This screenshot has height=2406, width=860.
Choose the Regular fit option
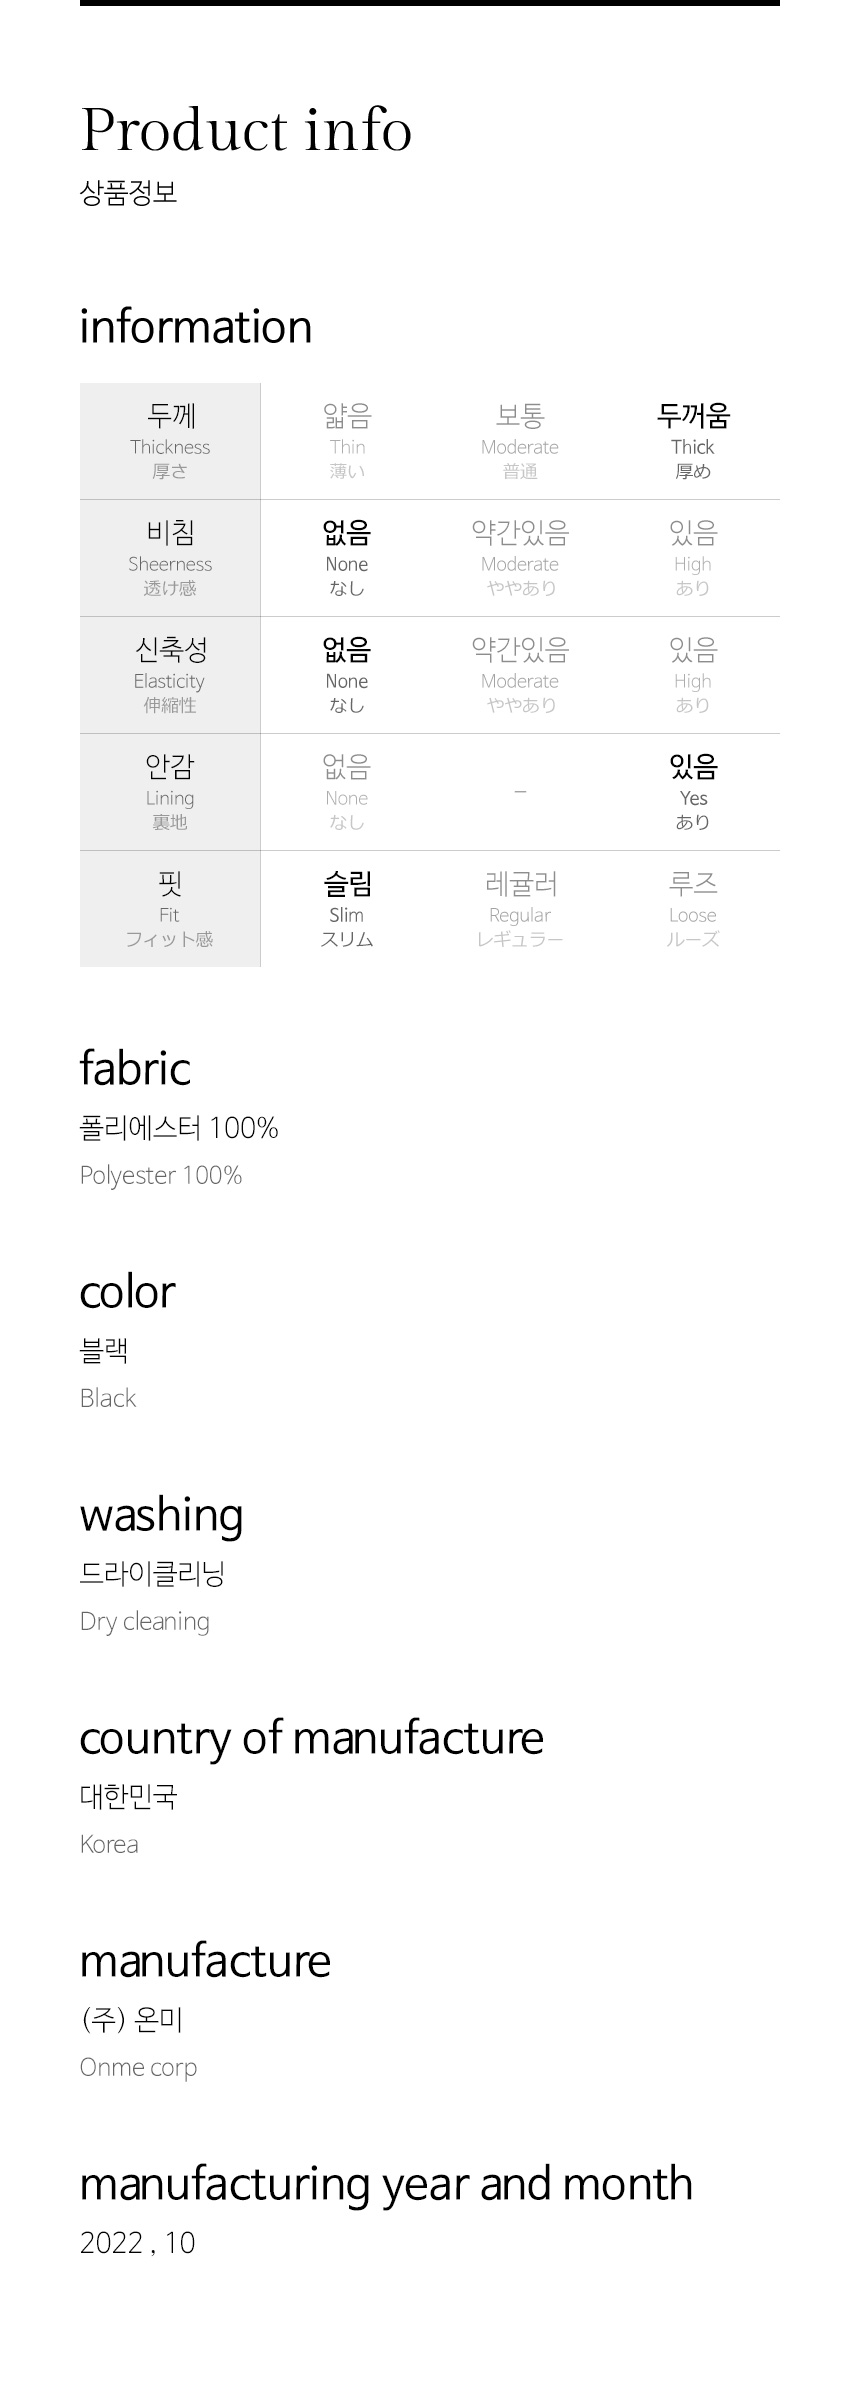coord(520,909)
